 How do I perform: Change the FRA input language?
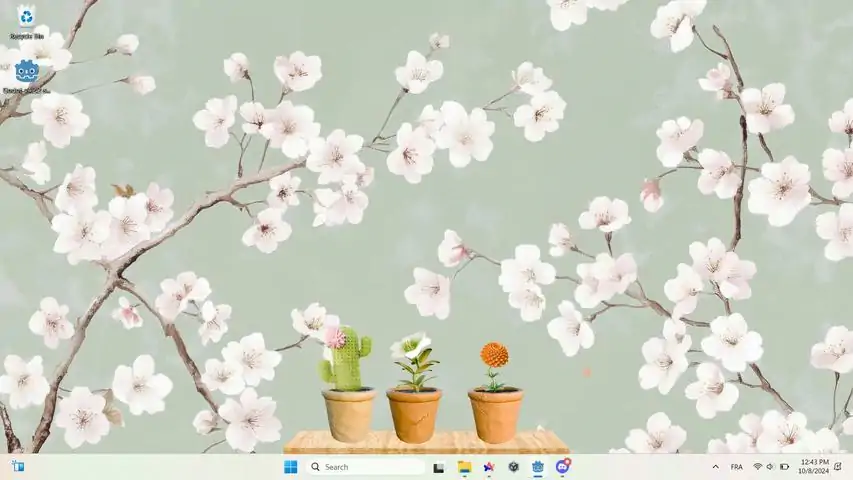pos(737,467)
